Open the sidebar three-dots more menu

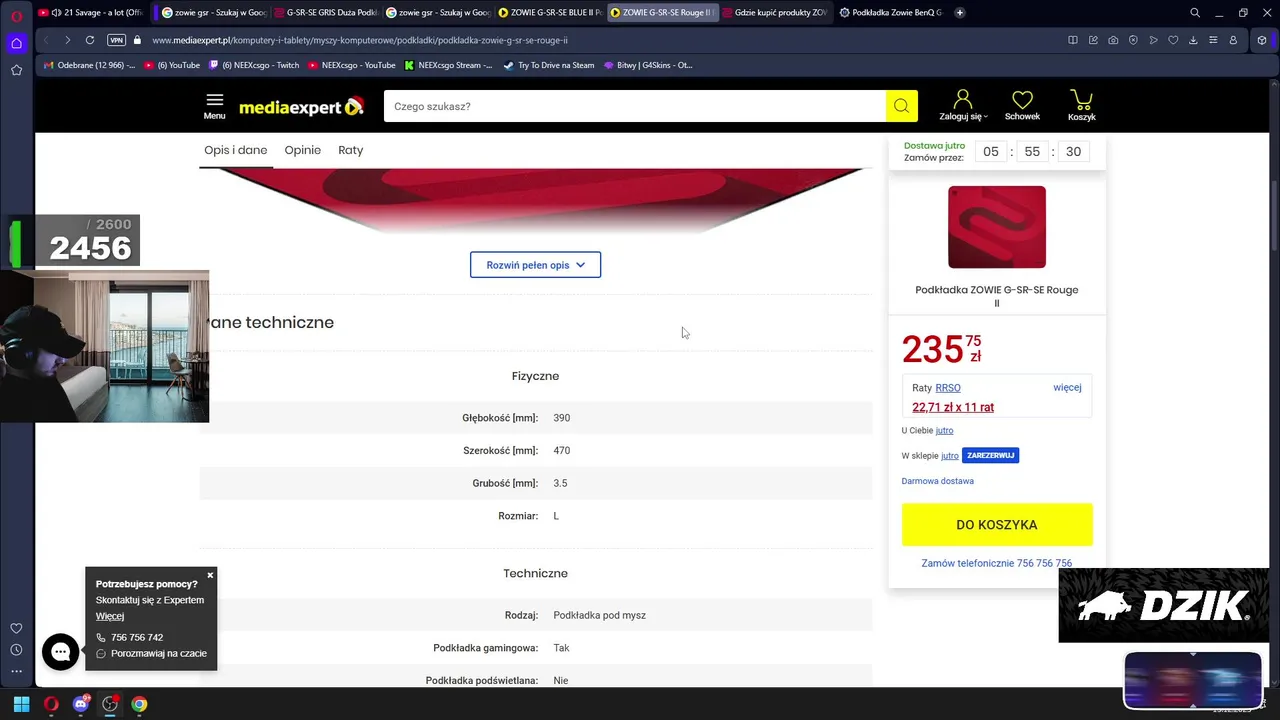click(16, 671)
